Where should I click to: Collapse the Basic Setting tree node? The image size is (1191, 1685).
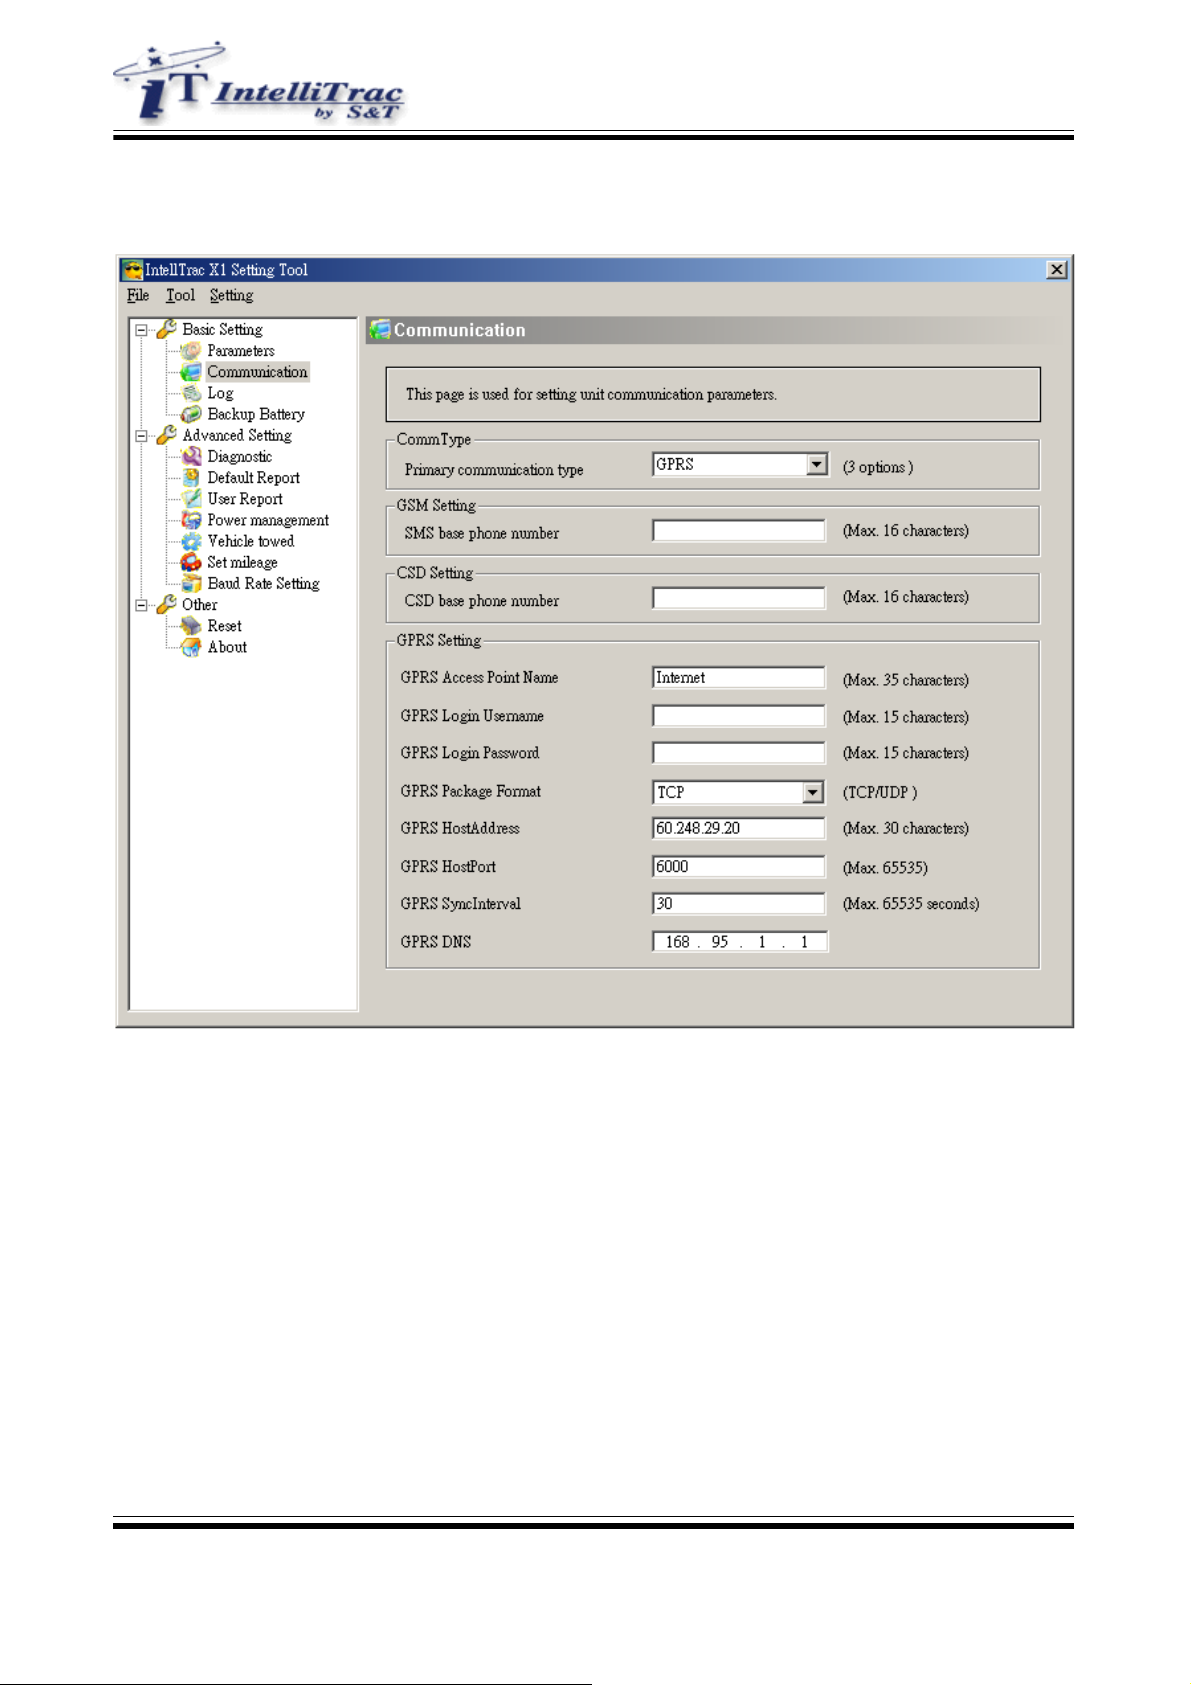coord(141,330)
